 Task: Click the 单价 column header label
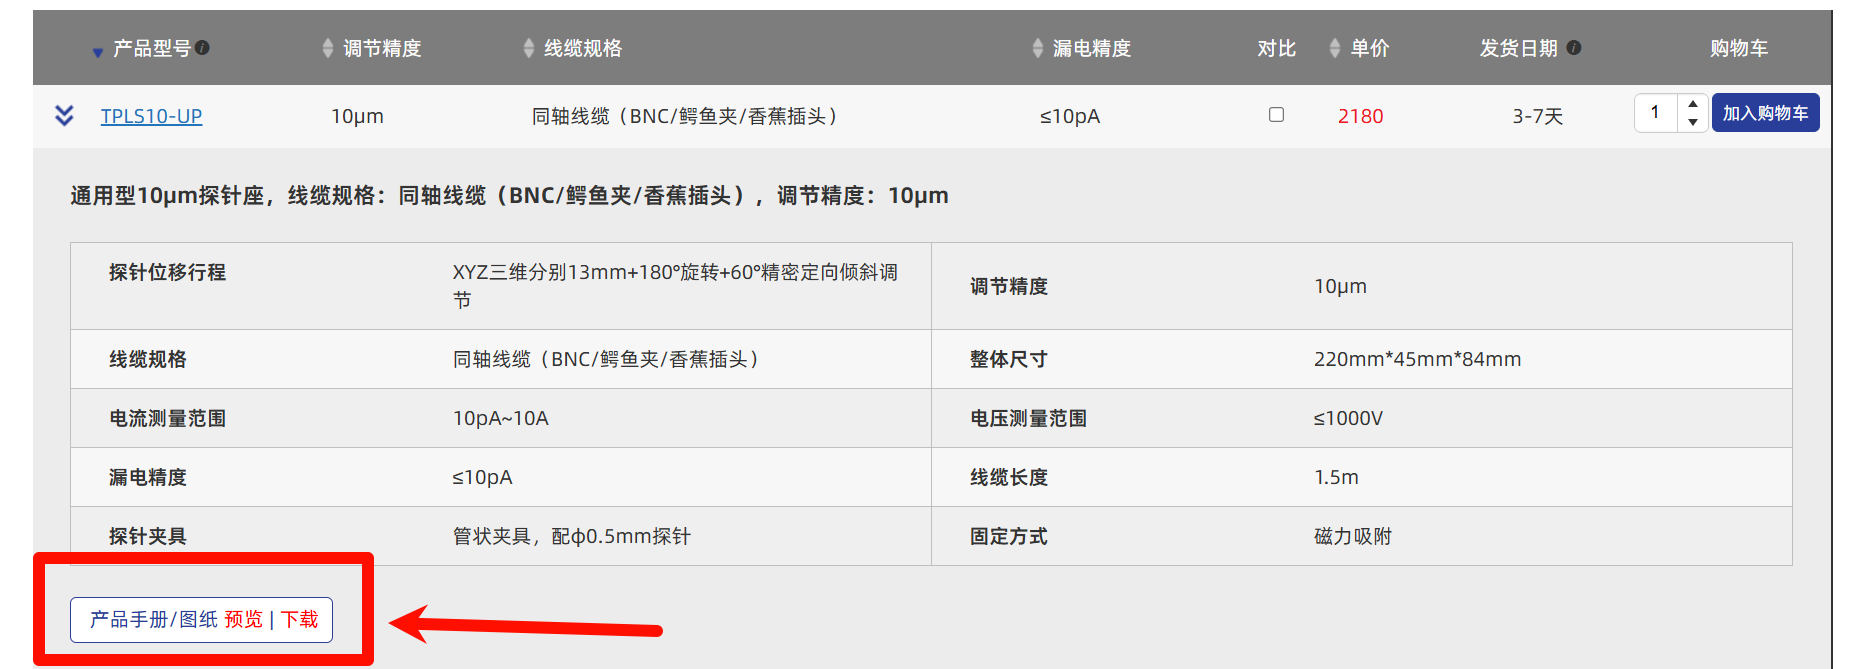1370,48
